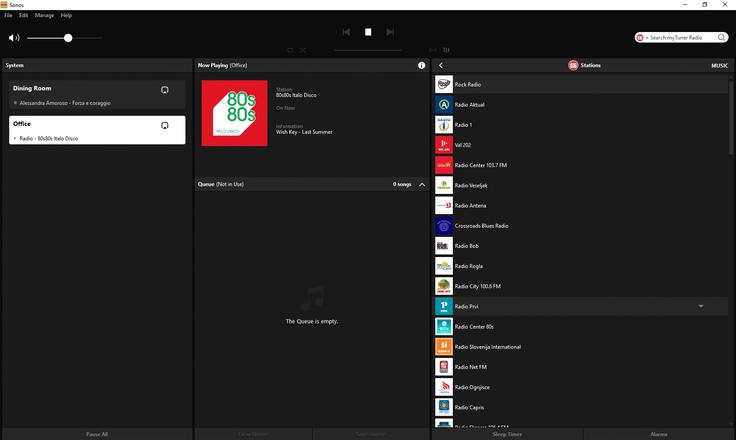The image size is (736, 440).
Task: Select Val 202 station icon
Action: tap(444, 145)
